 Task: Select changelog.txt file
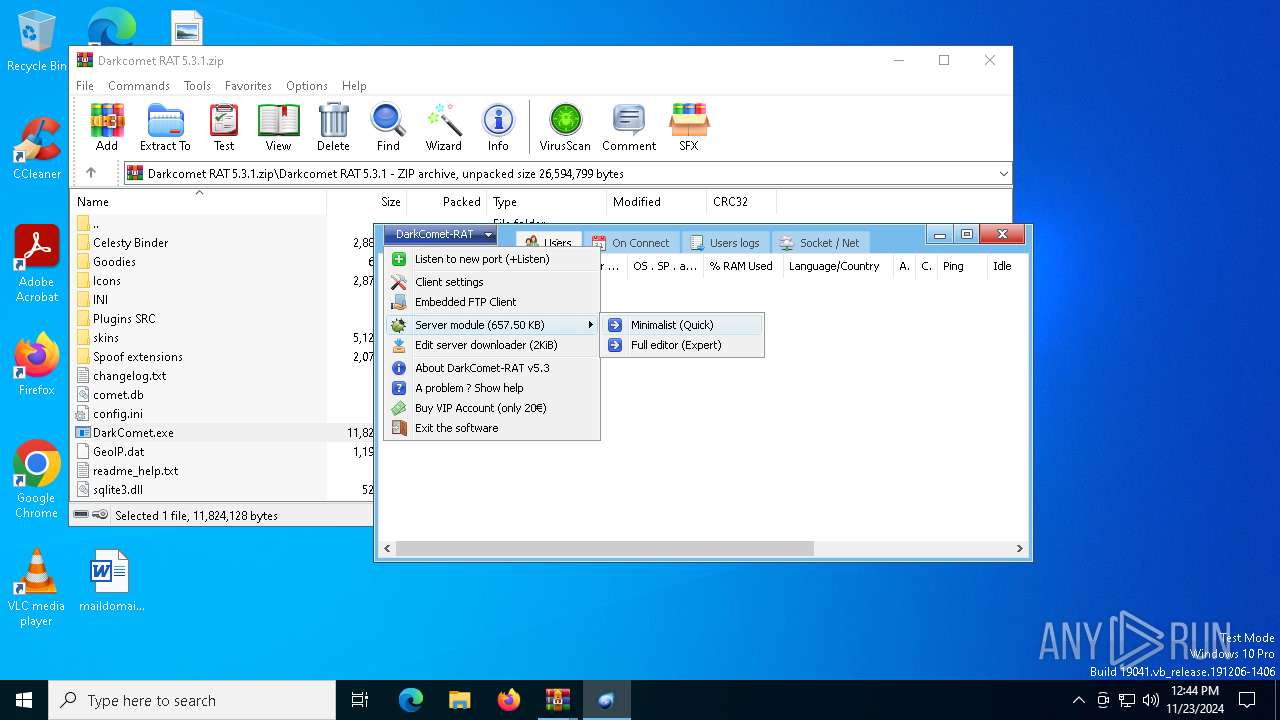click(129, 376)
